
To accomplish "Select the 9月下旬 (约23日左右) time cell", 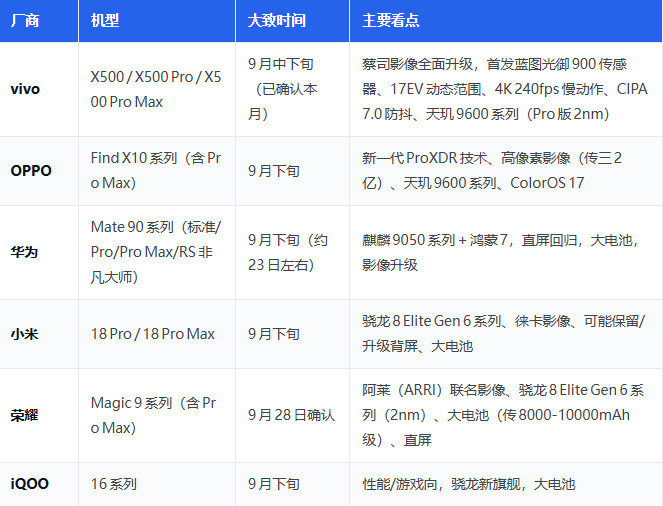I will point(292,252).
